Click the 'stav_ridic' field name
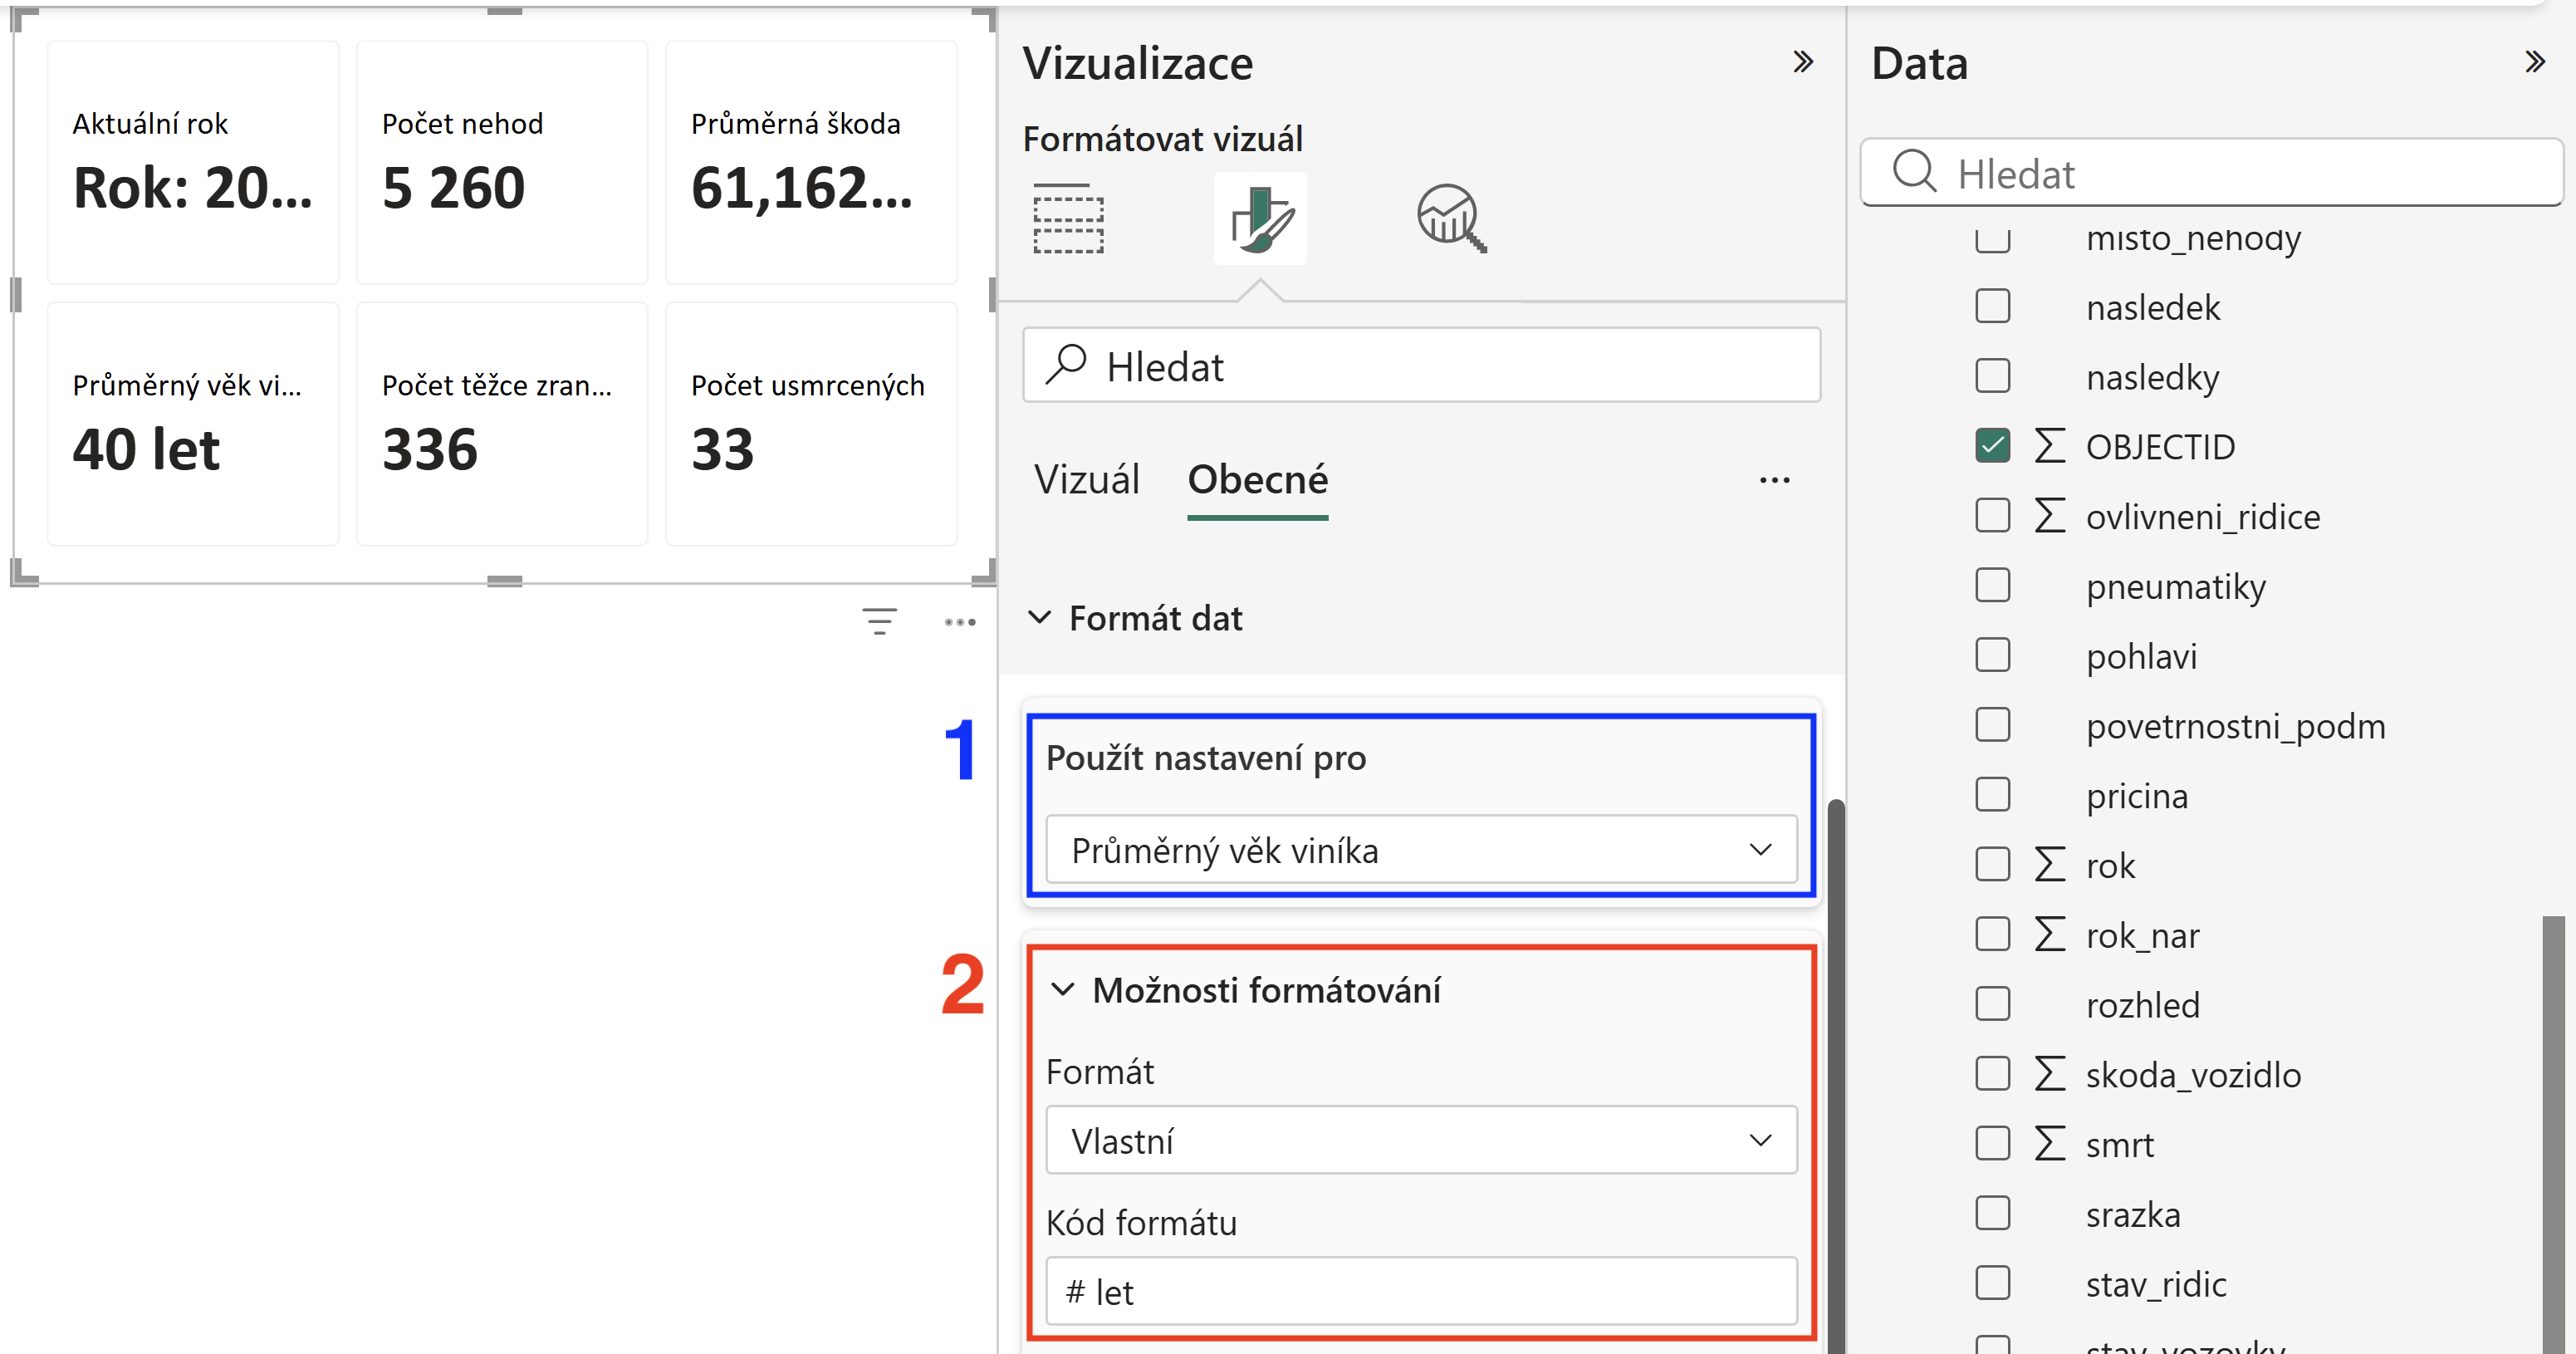The height and width of the screenshot is (1354, 2576). (x=2156, y=1283)
